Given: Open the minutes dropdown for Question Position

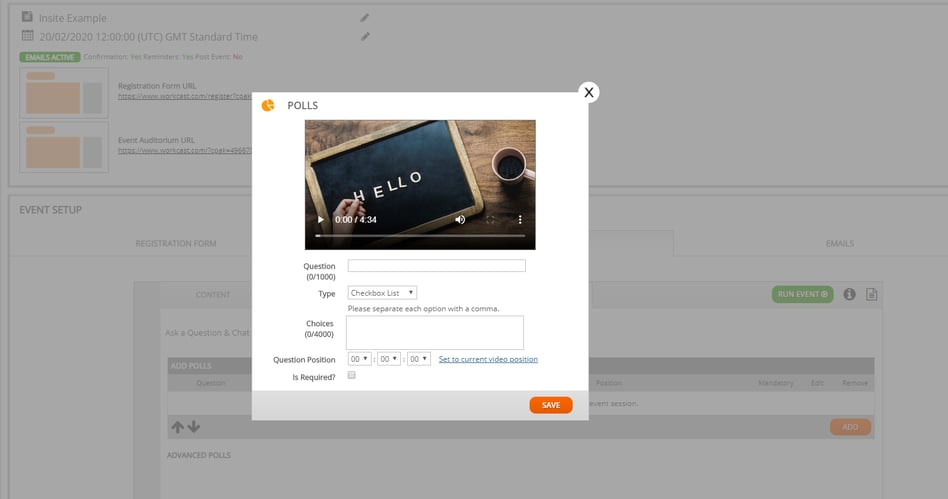Looking at the screenshot, I should pos(389,359).
